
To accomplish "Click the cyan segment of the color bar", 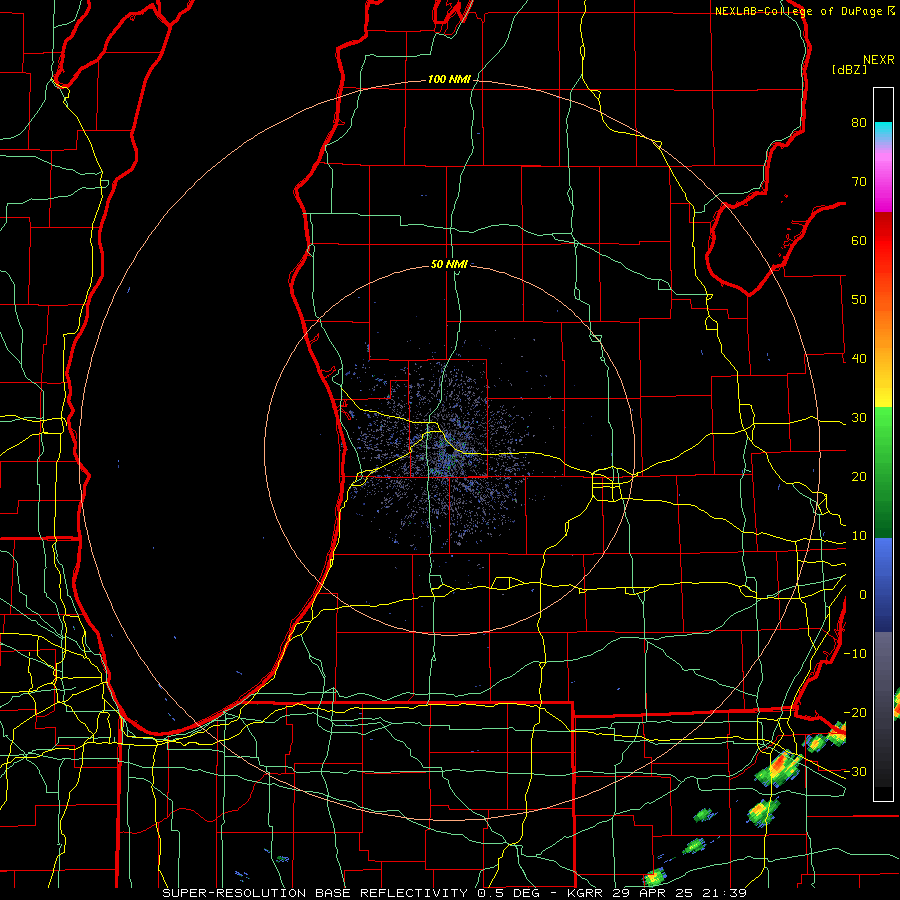I will (883, 132).
